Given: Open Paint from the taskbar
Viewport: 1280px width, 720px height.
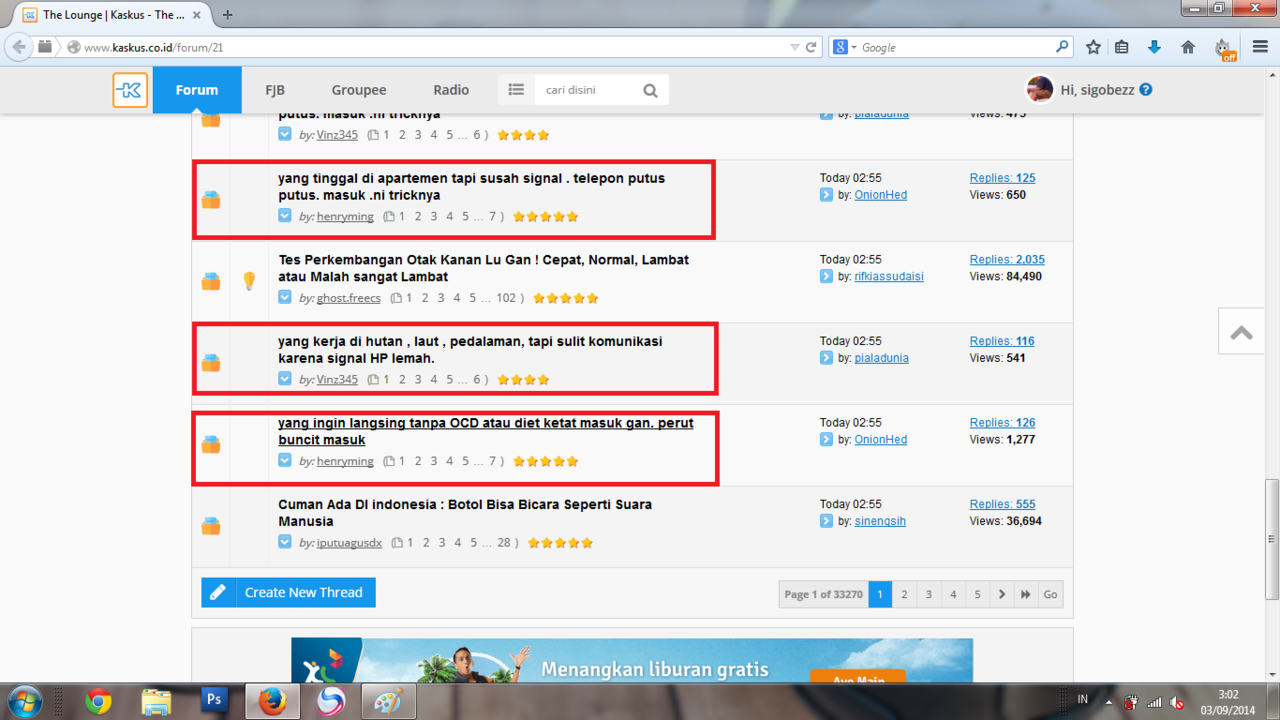Looking at the screenshot, I should point(388,702).
